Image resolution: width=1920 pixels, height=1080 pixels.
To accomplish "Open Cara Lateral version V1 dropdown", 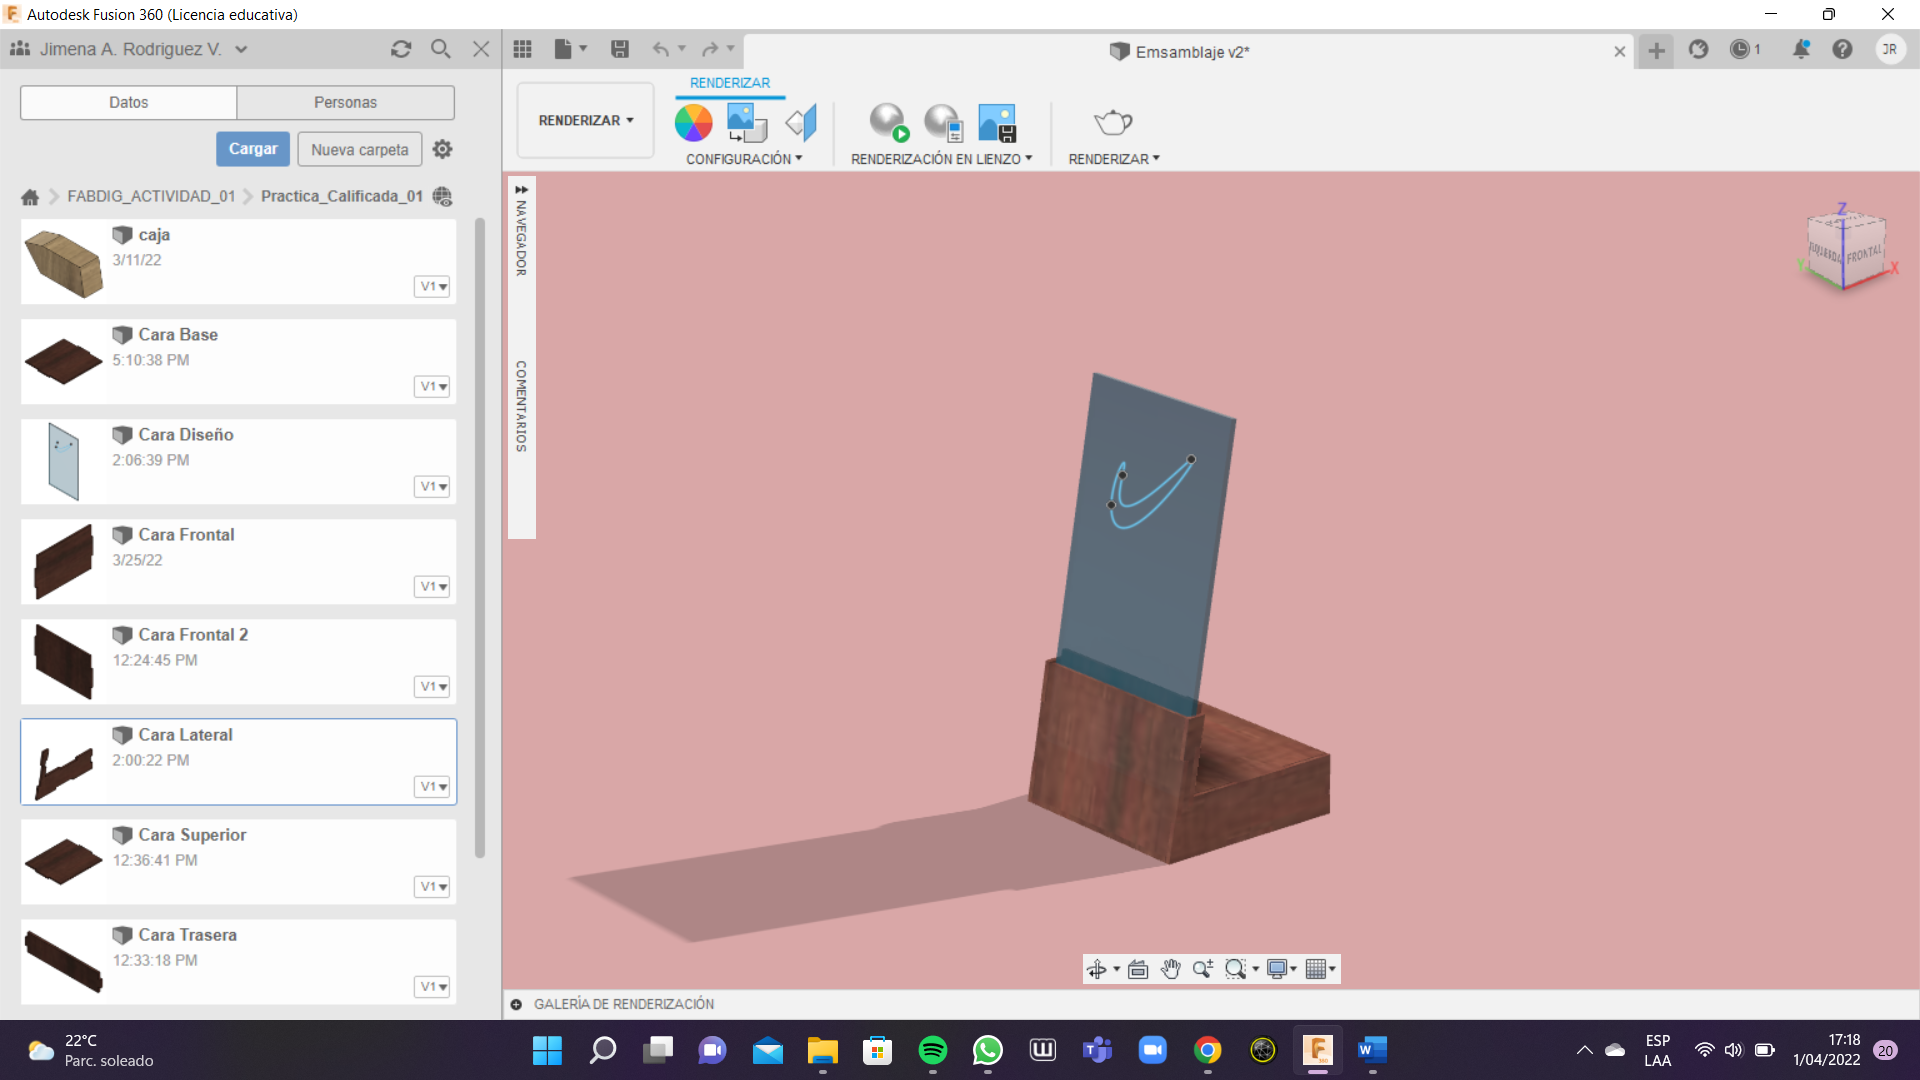I will coord(432,787).
